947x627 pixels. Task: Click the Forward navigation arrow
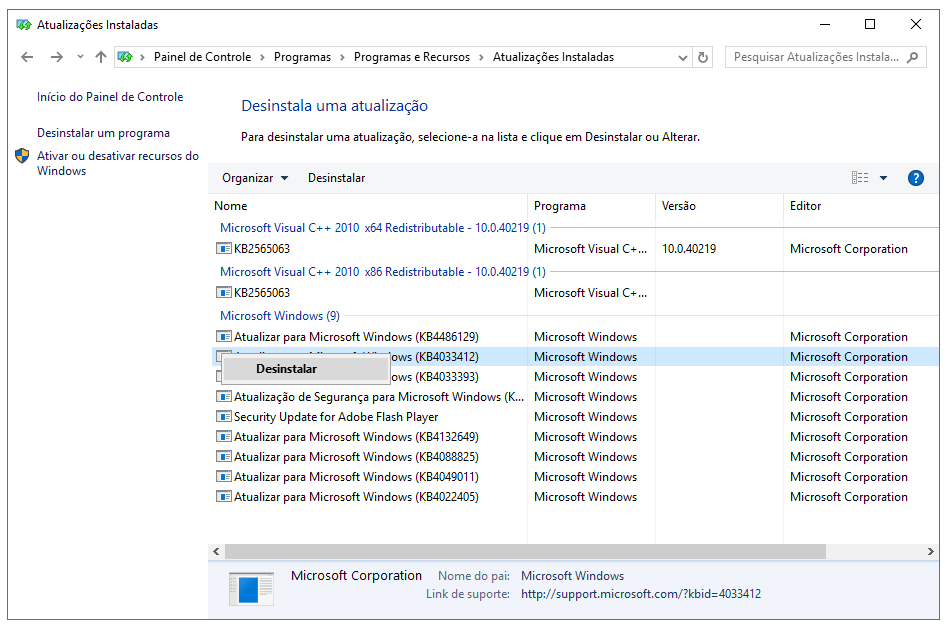tap(56, 57)
